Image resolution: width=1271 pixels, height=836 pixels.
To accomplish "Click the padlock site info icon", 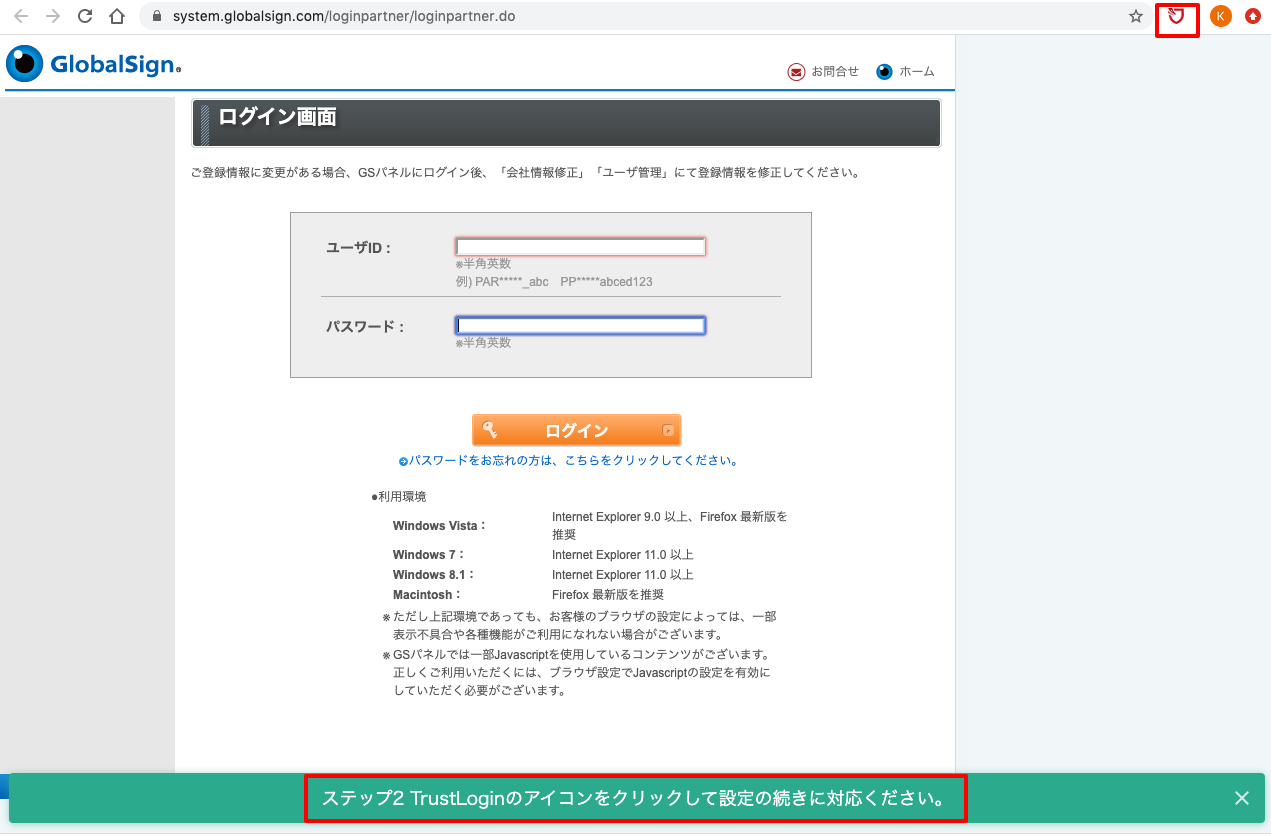I will [x=156, y=17].
